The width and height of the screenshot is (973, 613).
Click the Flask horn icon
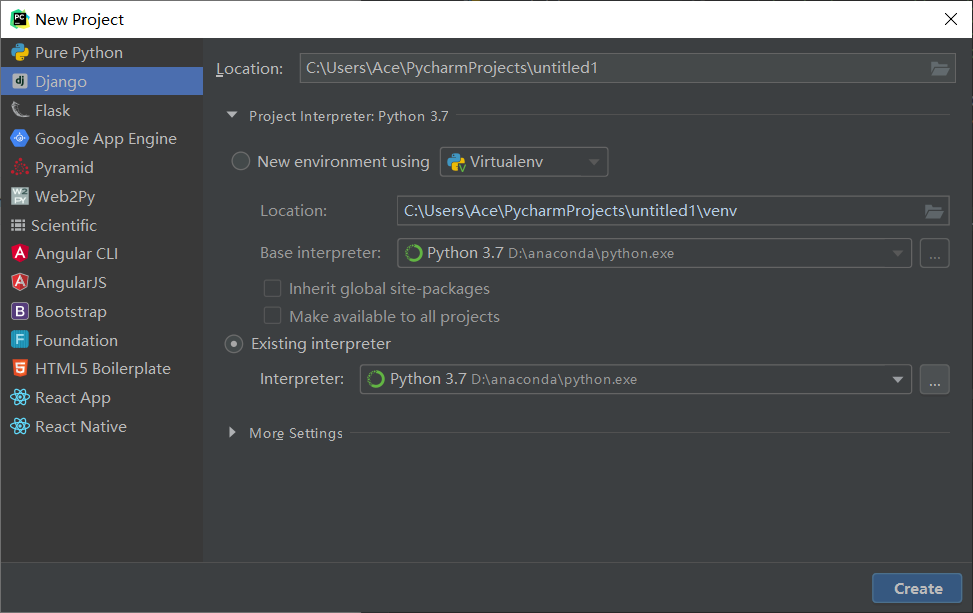tap(20, 110)
